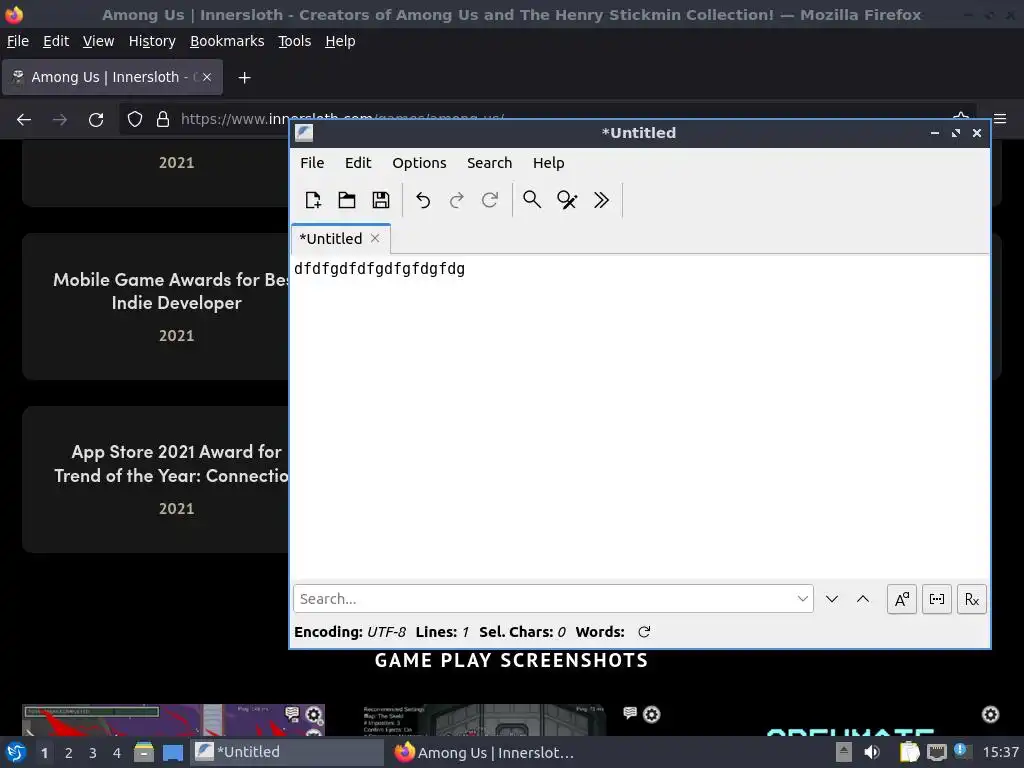Viewport: 1024px width, 768px height.
Task: Open the editor's Help menu
Action: click(x=549, y=163)
